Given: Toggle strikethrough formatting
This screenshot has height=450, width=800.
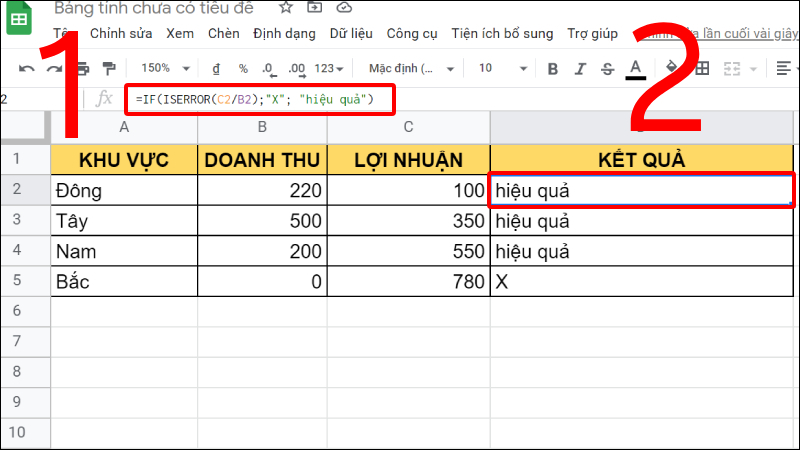Looking at the screenshot, I should click(x=607, y=69).
